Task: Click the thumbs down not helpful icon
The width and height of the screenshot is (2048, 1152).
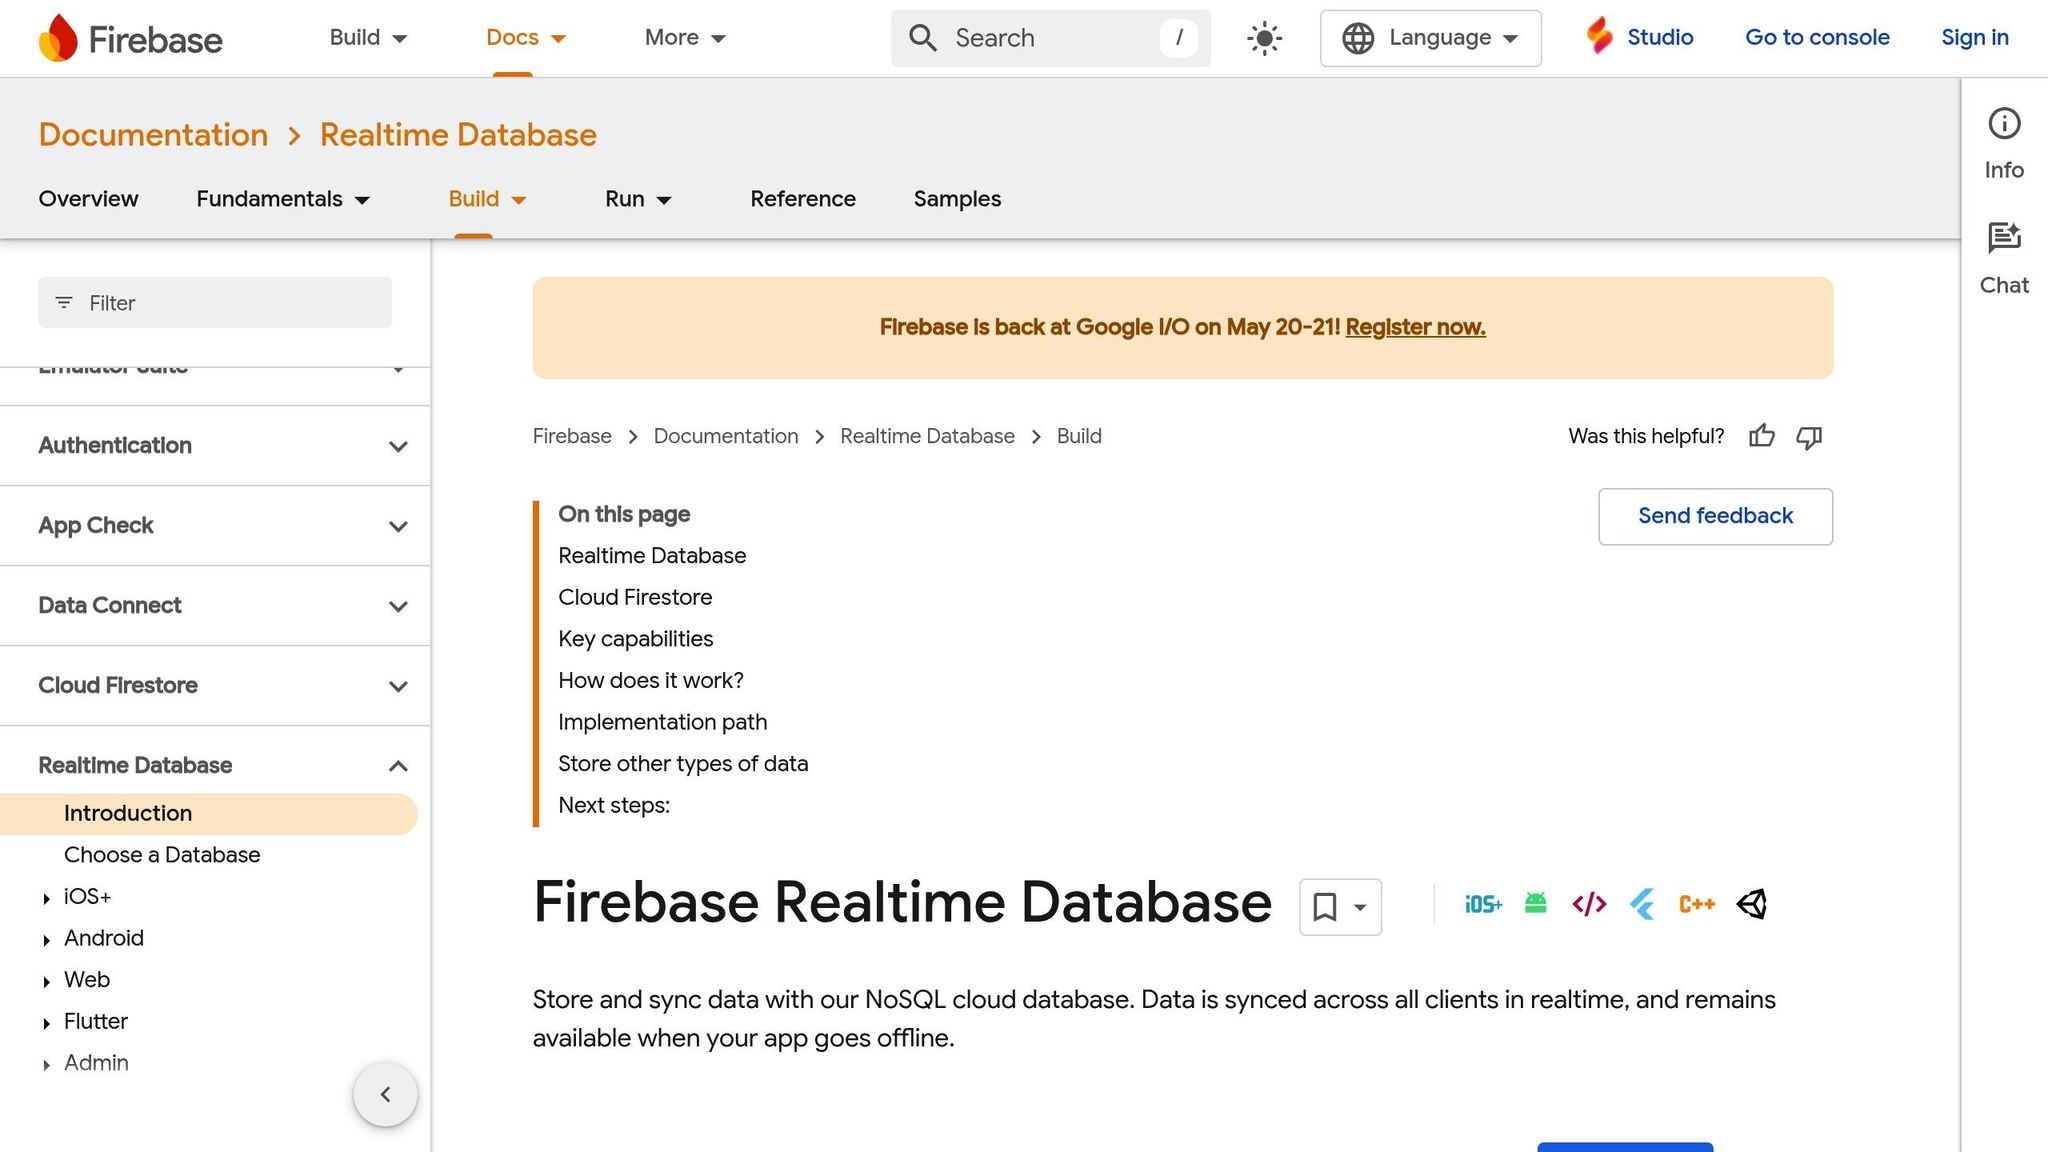Action: 1809,437
